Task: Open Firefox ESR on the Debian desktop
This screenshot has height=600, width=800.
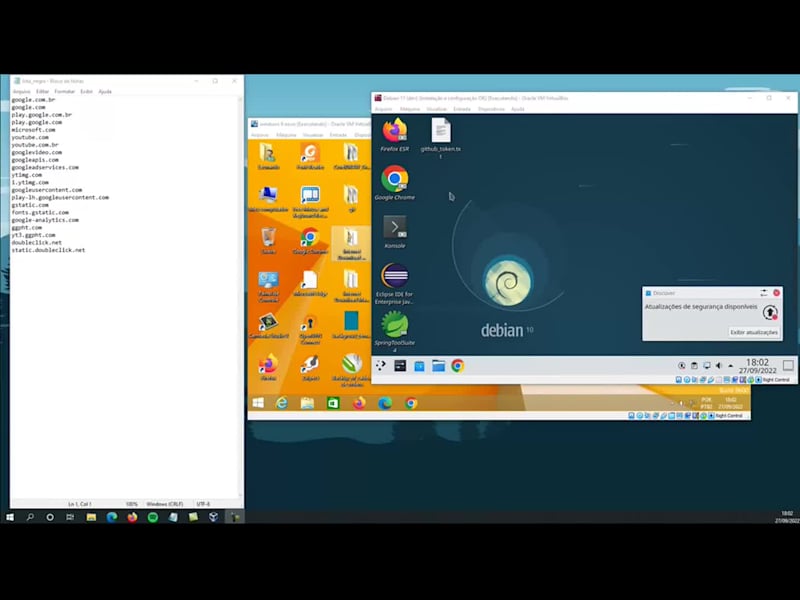Action: tap(394, 135)
